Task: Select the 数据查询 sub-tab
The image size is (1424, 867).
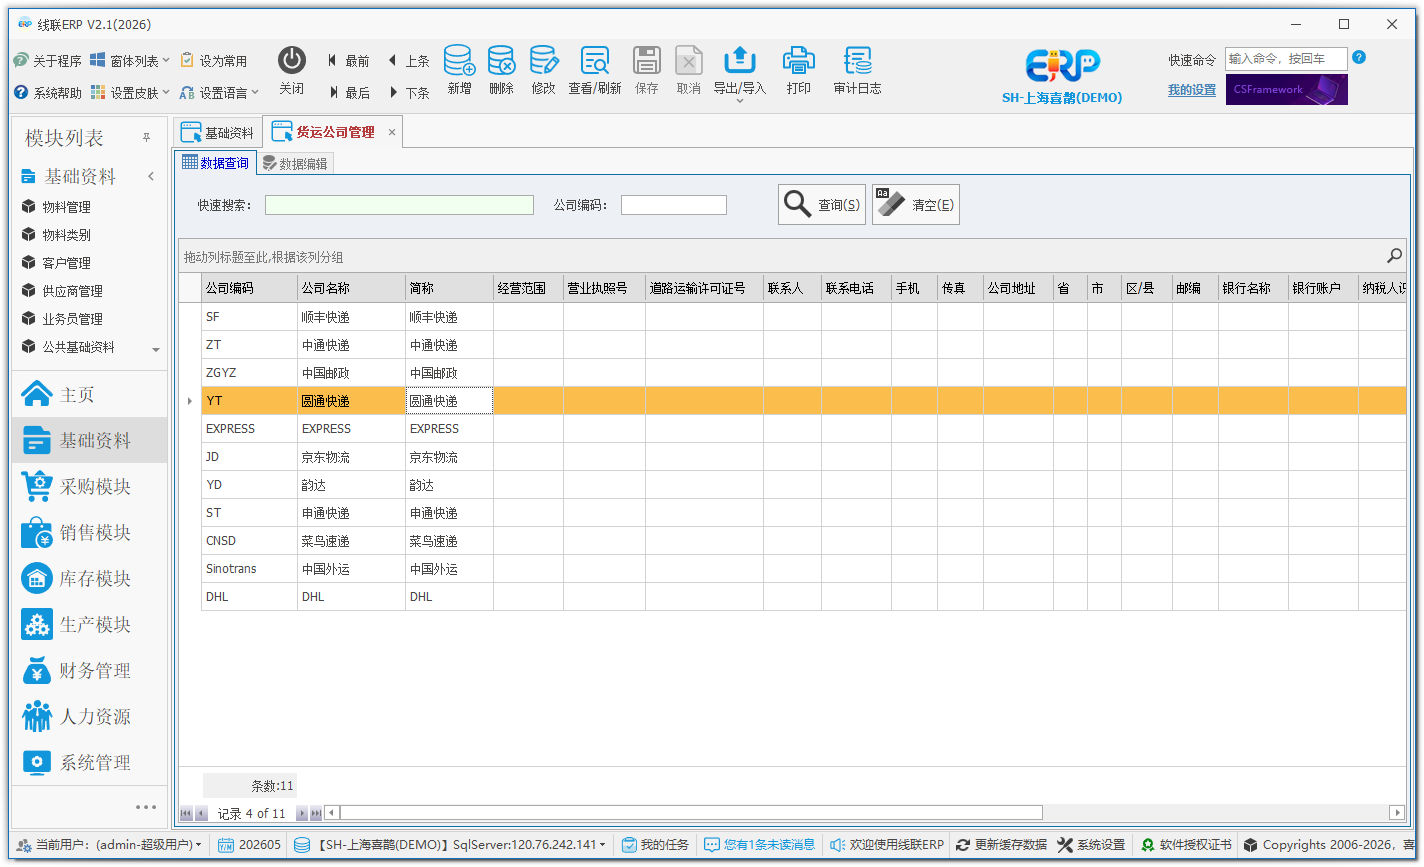Action: [215, 163]
